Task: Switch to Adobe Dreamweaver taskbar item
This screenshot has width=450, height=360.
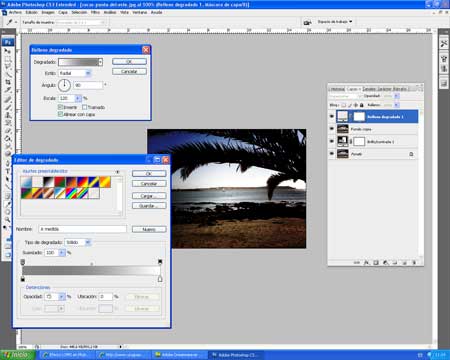Action: pyautogui.click(x=179, y=355)
